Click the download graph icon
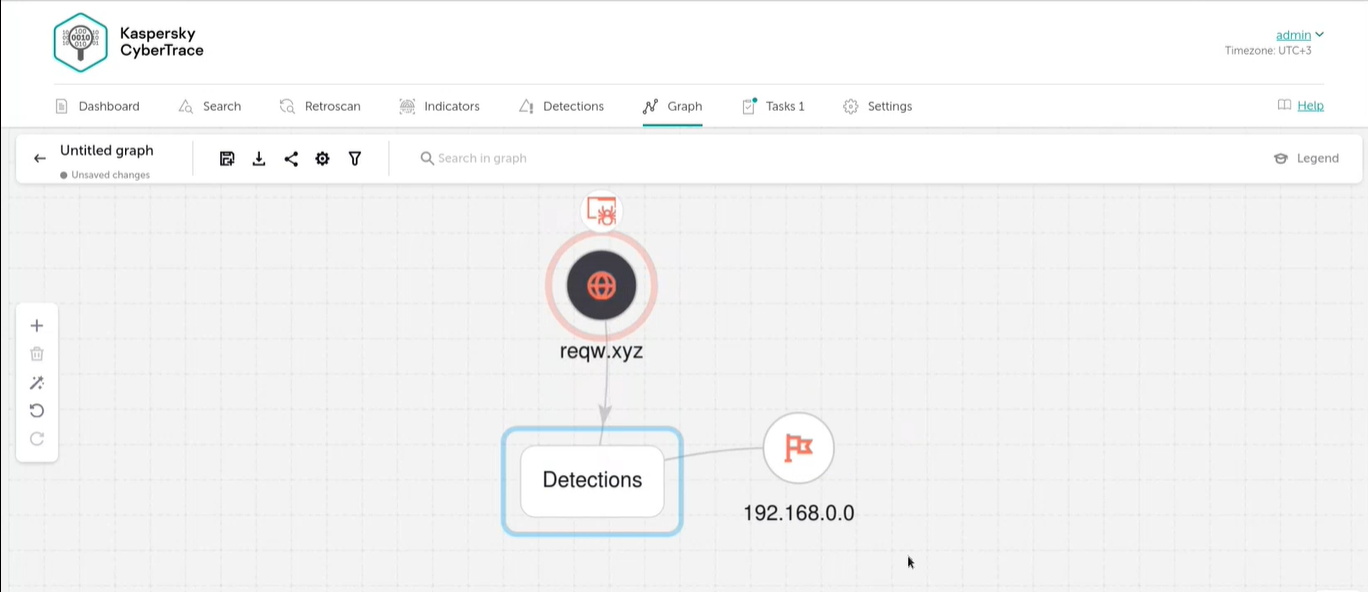 (x=259, y=159)
